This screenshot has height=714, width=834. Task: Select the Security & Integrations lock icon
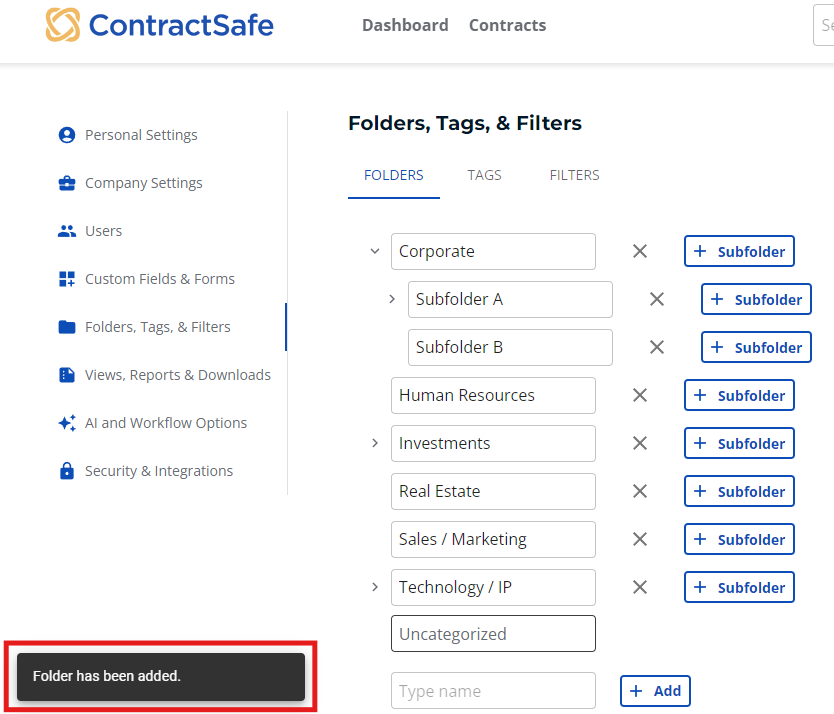(65, 470)
